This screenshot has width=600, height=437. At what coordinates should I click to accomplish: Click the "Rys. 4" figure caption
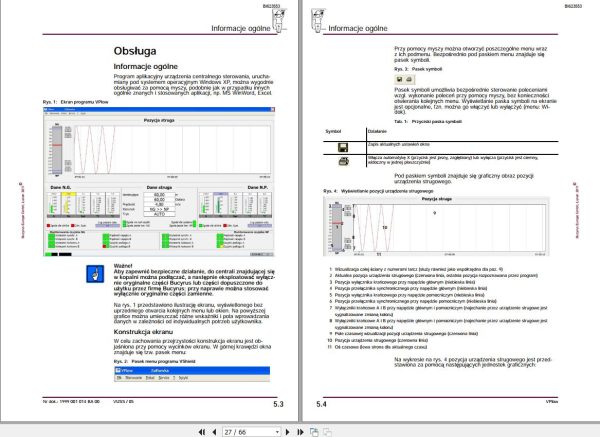(x=378, y=191)
